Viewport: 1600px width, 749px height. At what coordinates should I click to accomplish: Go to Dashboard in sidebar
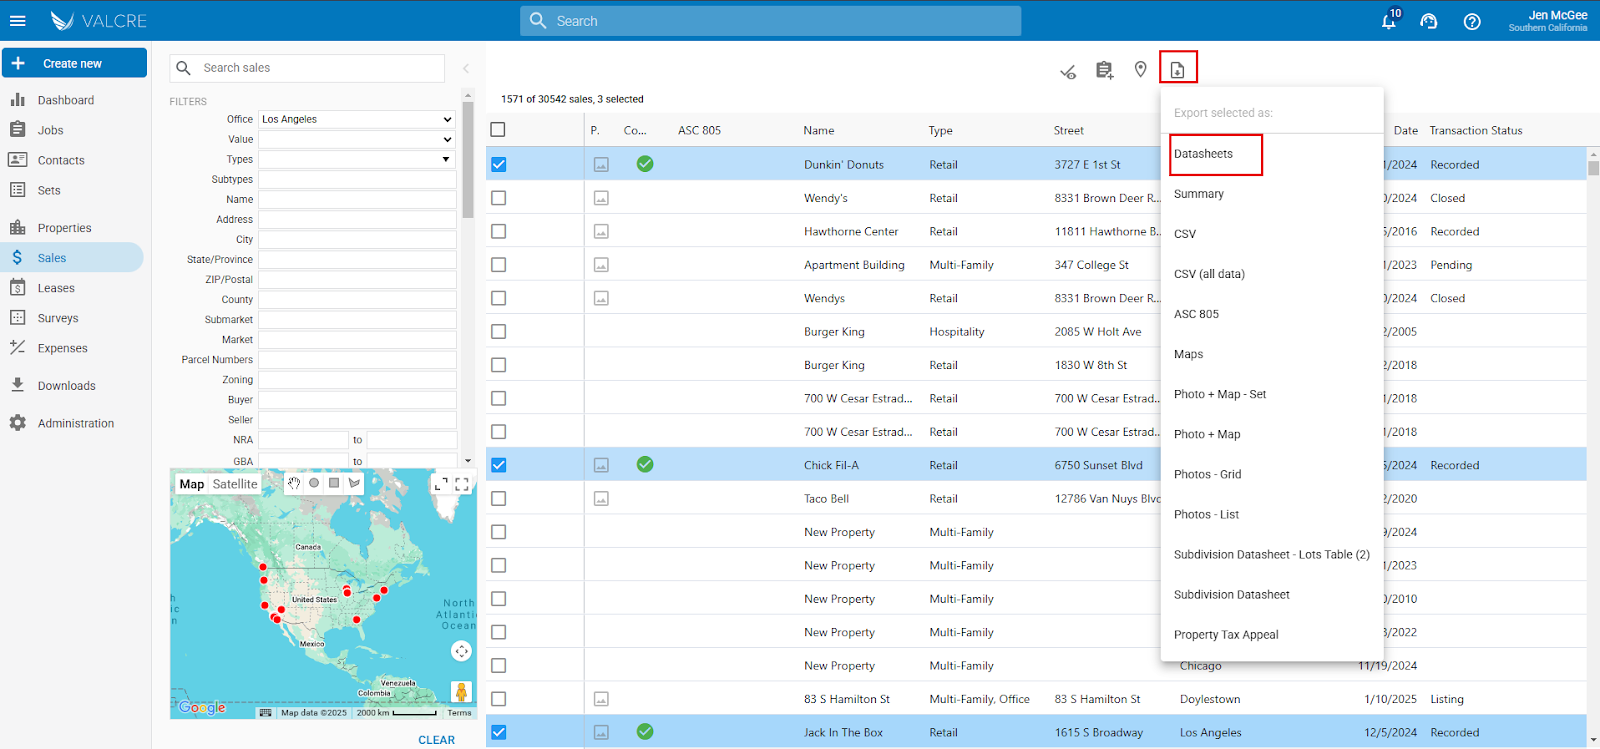point(65,100)
